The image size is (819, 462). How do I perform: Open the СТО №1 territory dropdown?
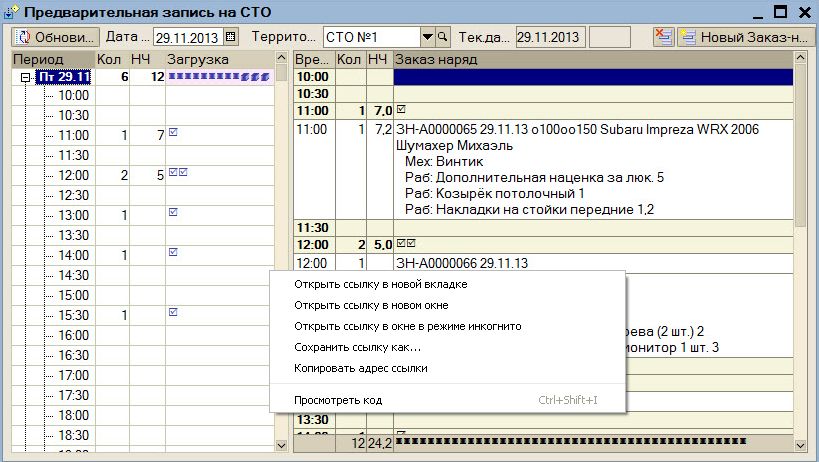pos(428,37)
